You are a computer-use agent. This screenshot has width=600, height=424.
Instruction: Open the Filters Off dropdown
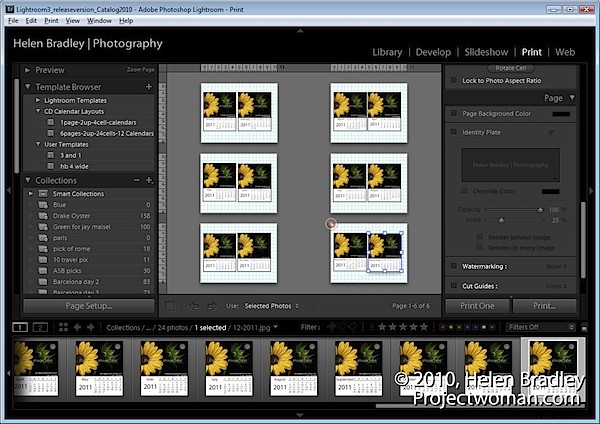[540, 327]
